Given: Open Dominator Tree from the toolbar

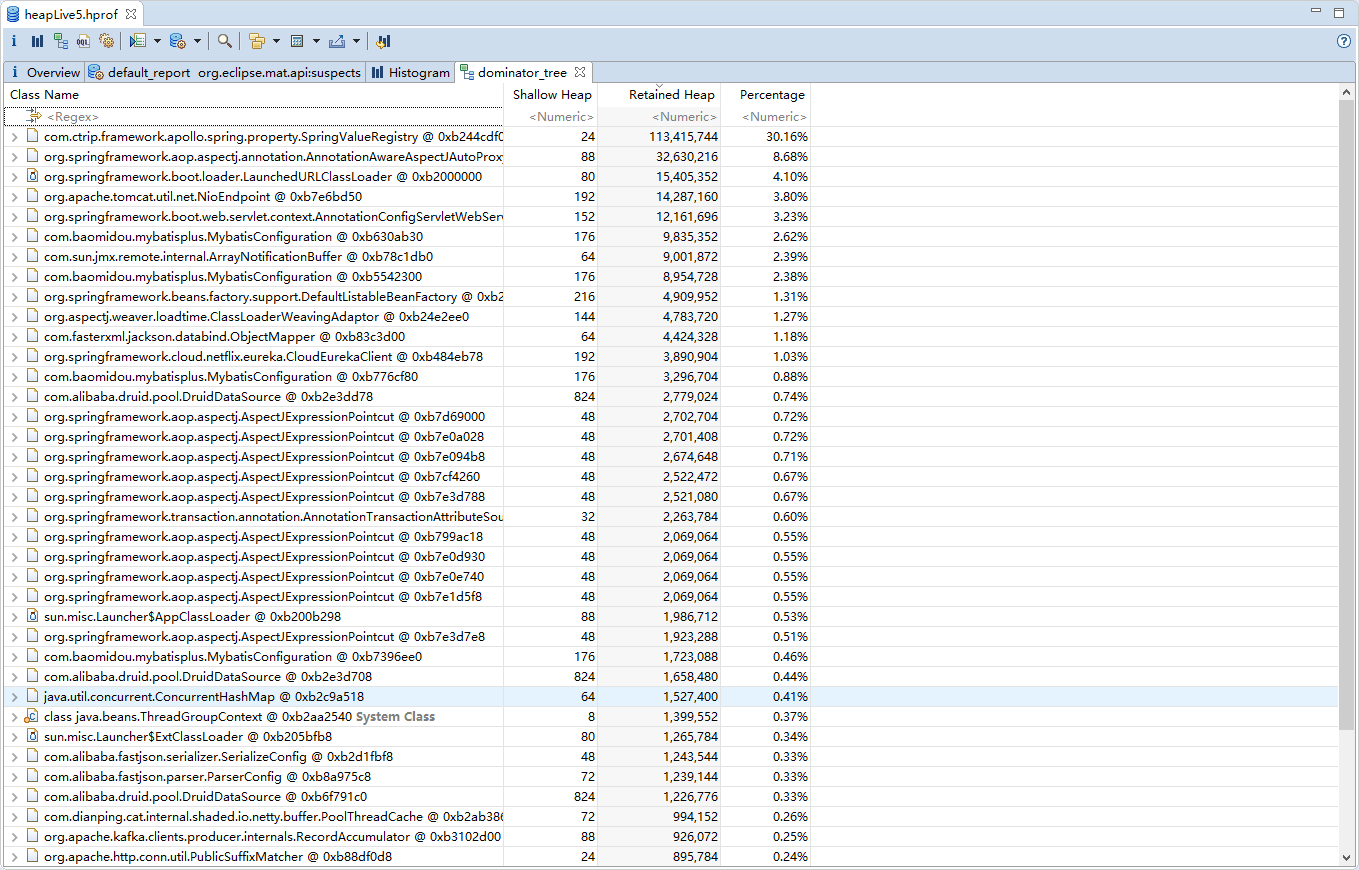Looking at the screenshot, I should point(61,41).
